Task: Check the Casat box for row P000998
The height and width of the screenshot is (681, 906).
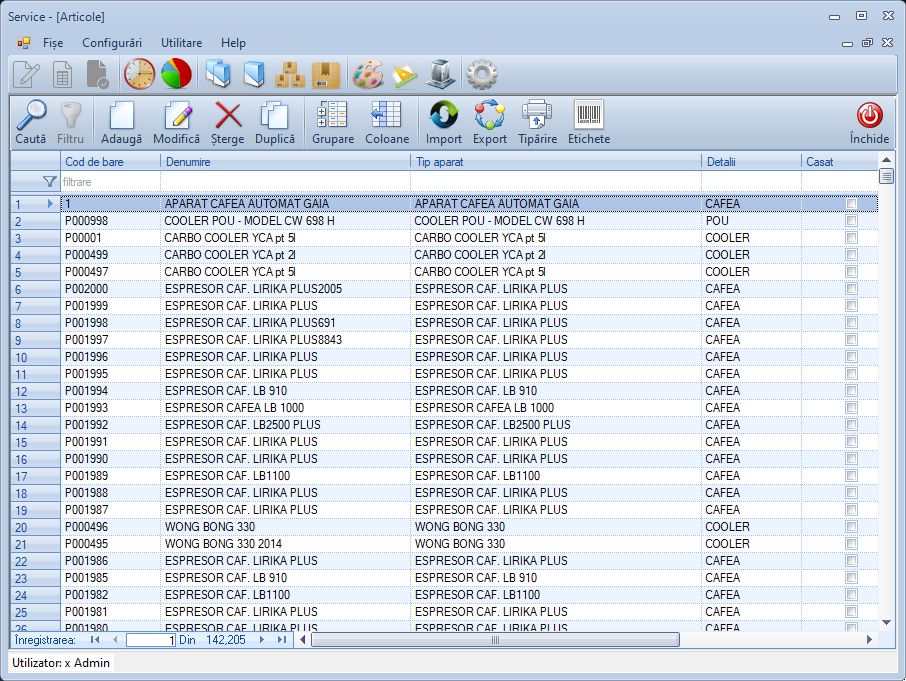Action: [x=851, y=221]
